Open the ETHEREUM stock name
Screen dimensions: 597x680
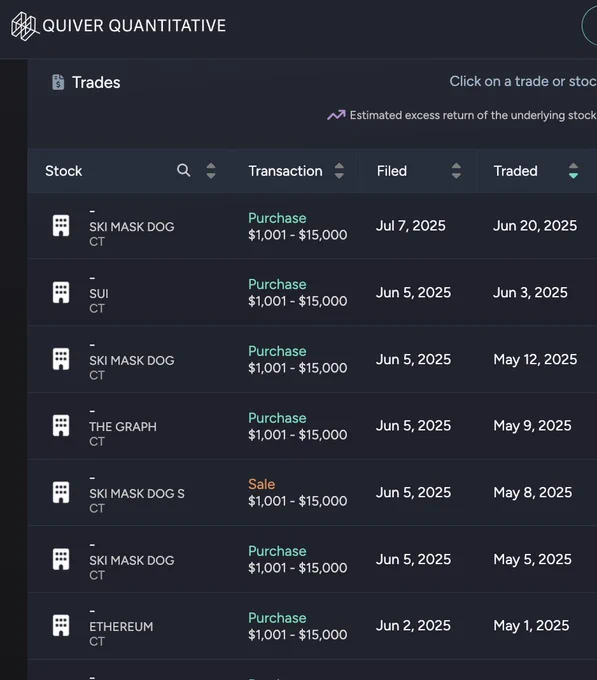[121, 627]
